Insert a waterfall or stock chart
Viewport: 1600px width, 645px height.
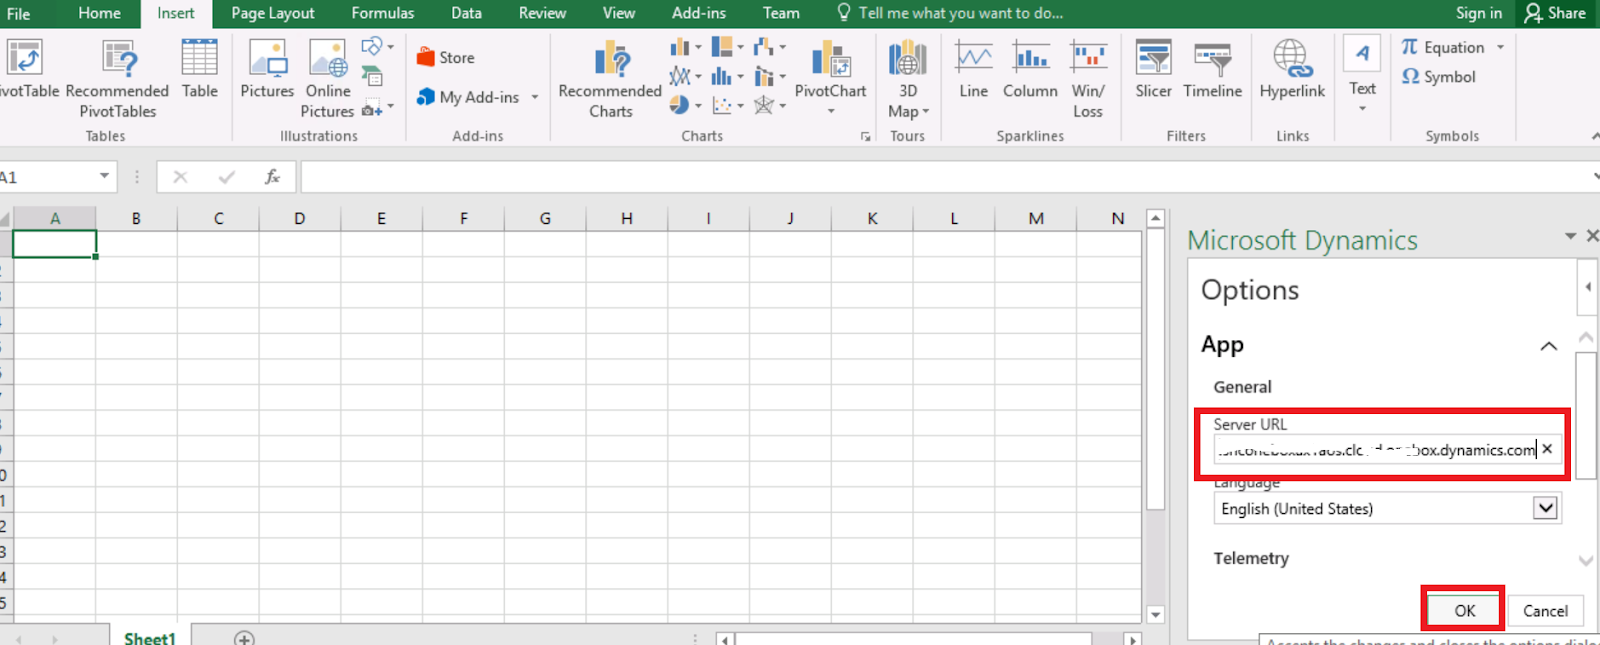[x=764, y=47]
